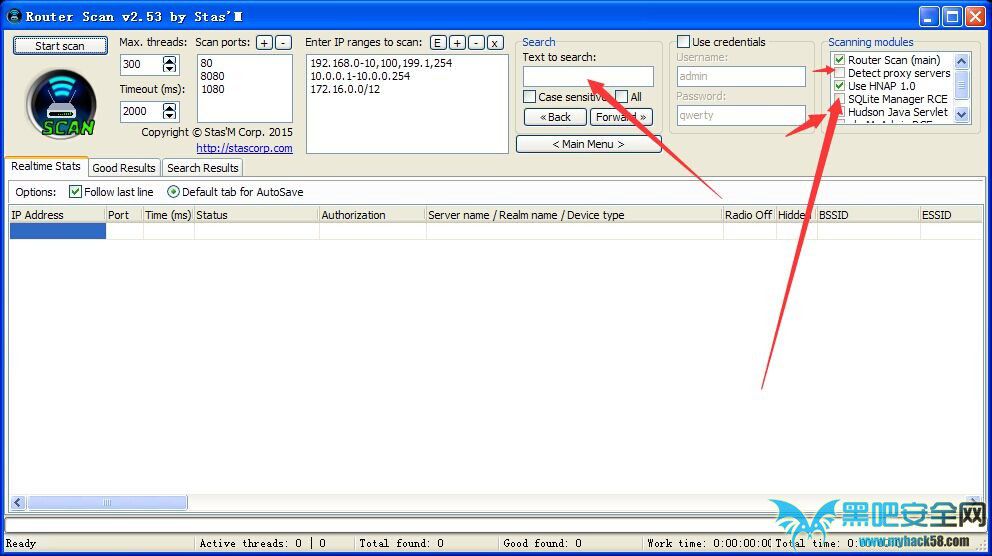The image size is (992, 556).
Task: Remove an IP range with minus button
Action: (x=476, y=42)
